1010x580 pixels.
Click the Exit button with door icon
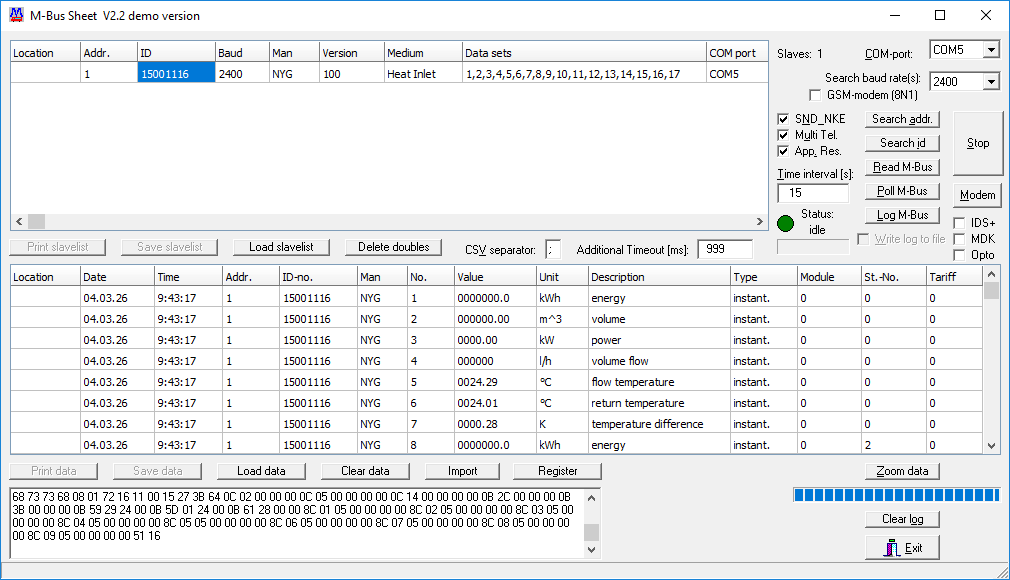(x=902, y=548)
